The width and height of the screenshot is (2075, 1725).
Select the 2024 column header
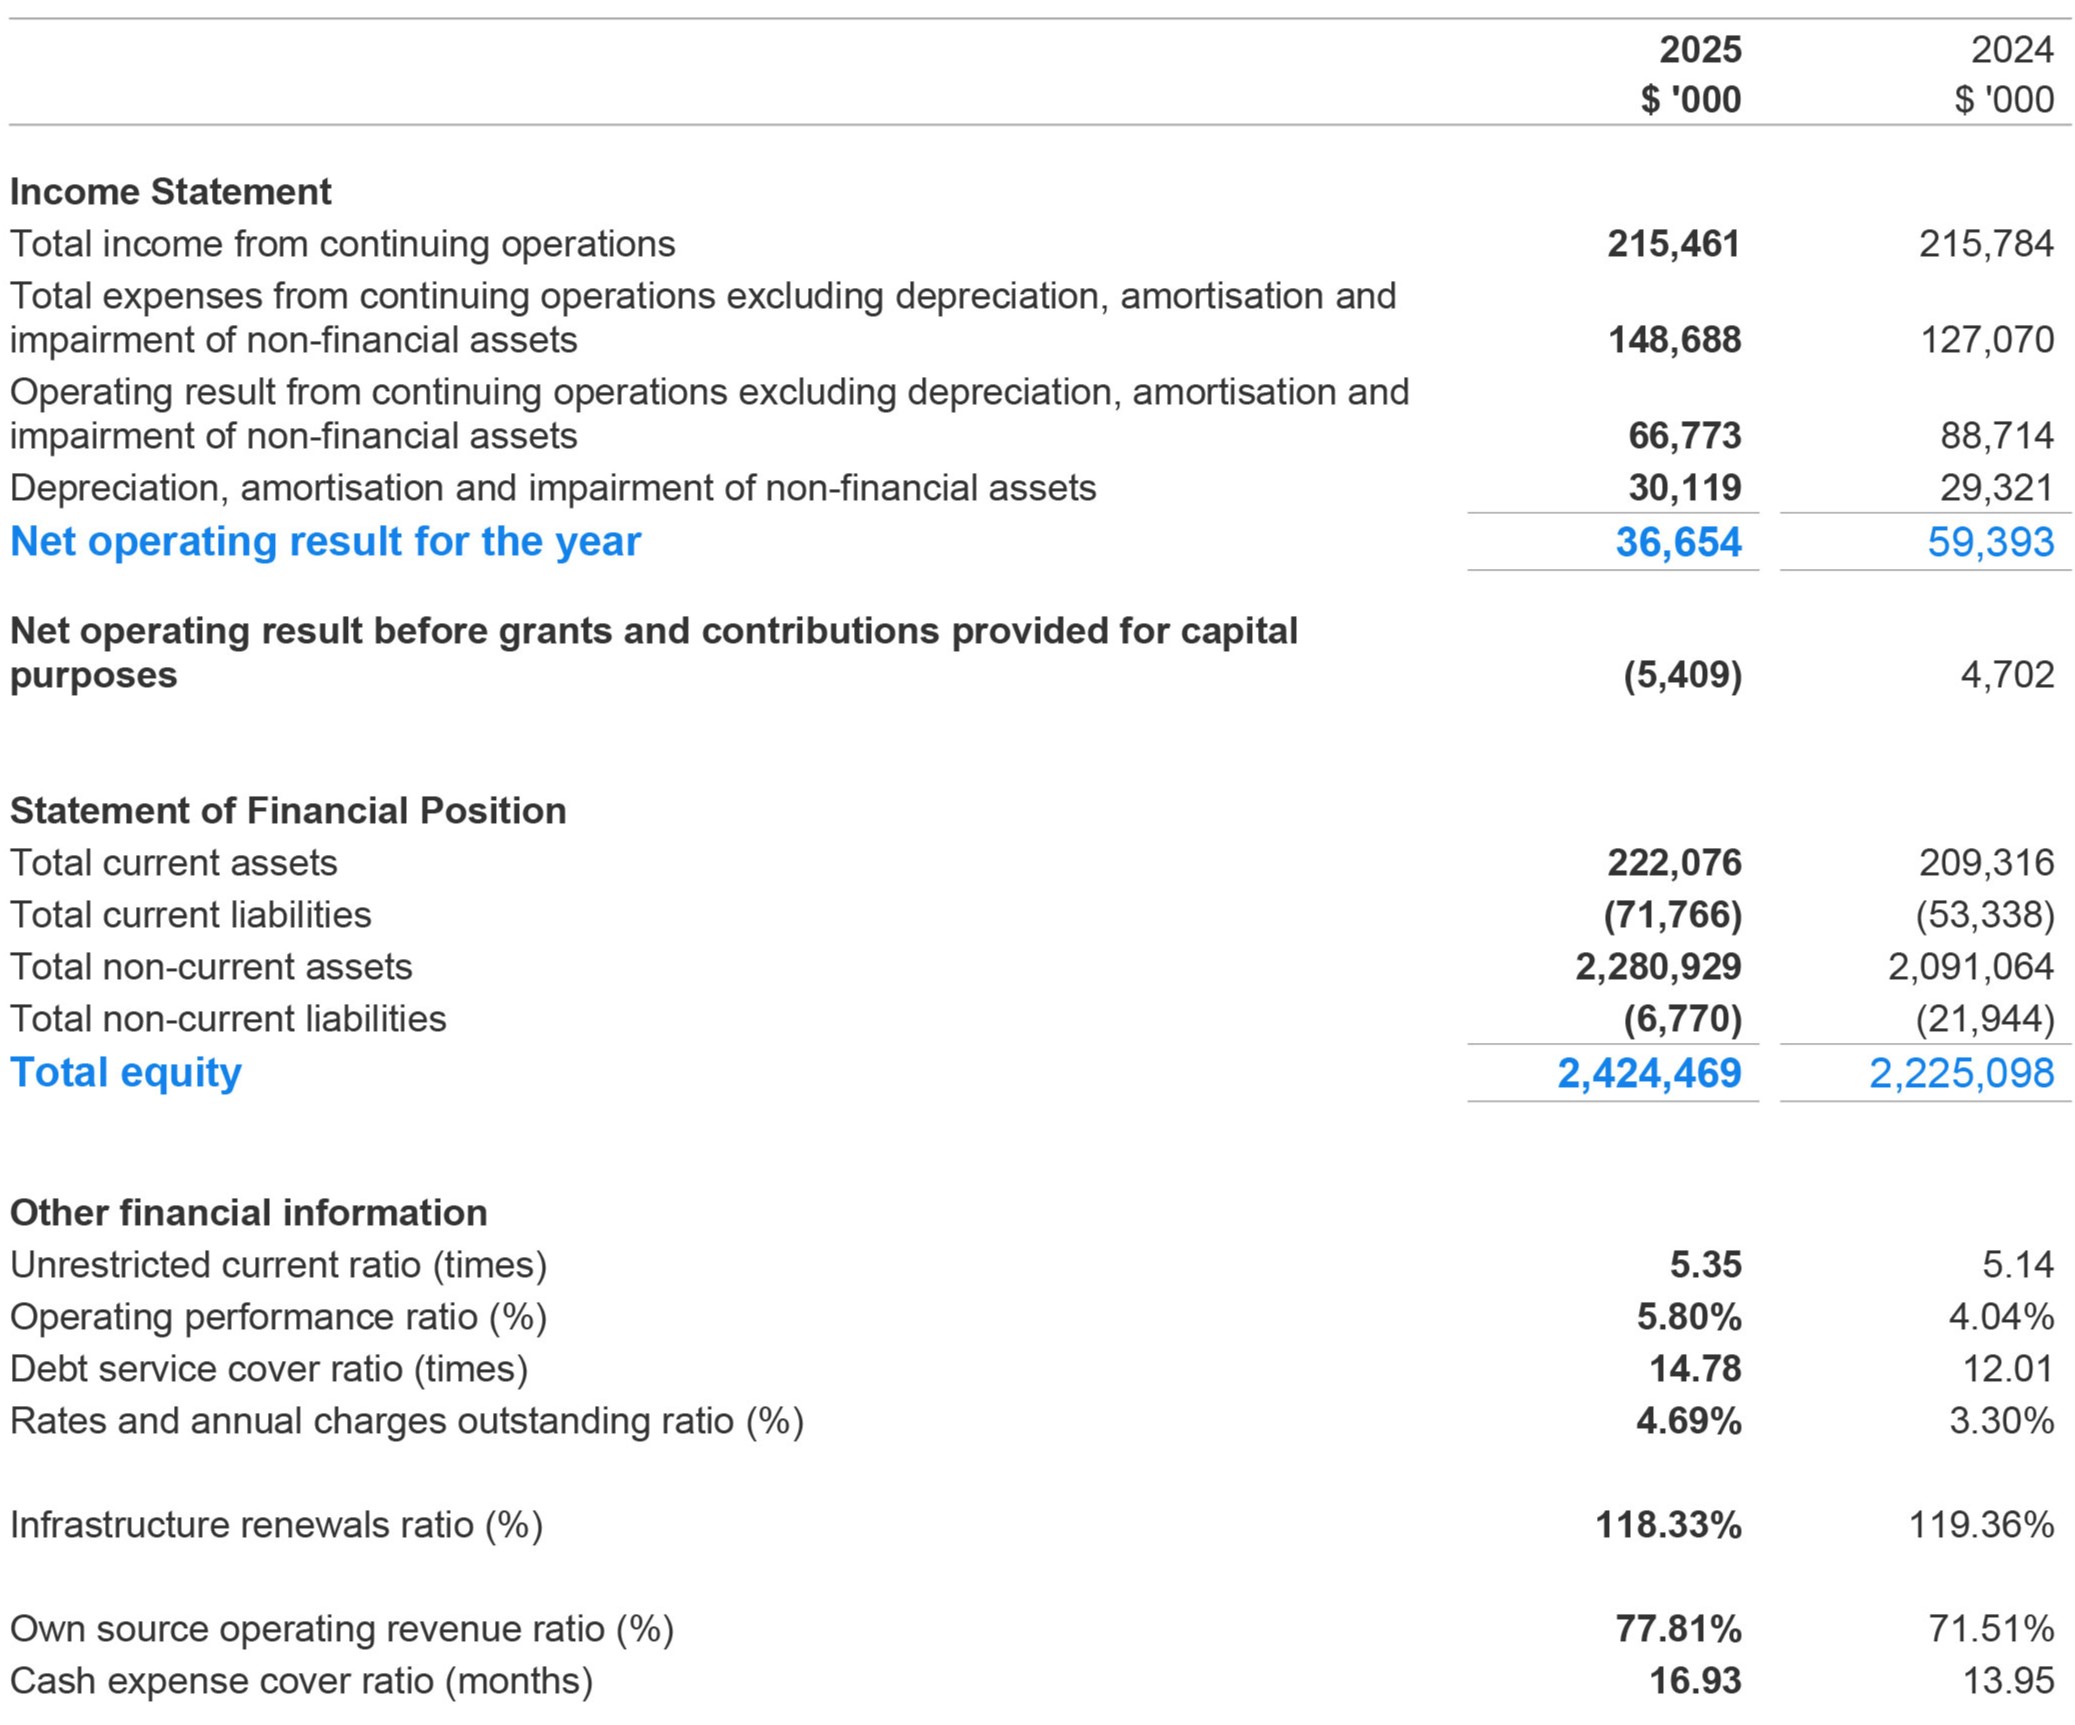(2011, 50)
